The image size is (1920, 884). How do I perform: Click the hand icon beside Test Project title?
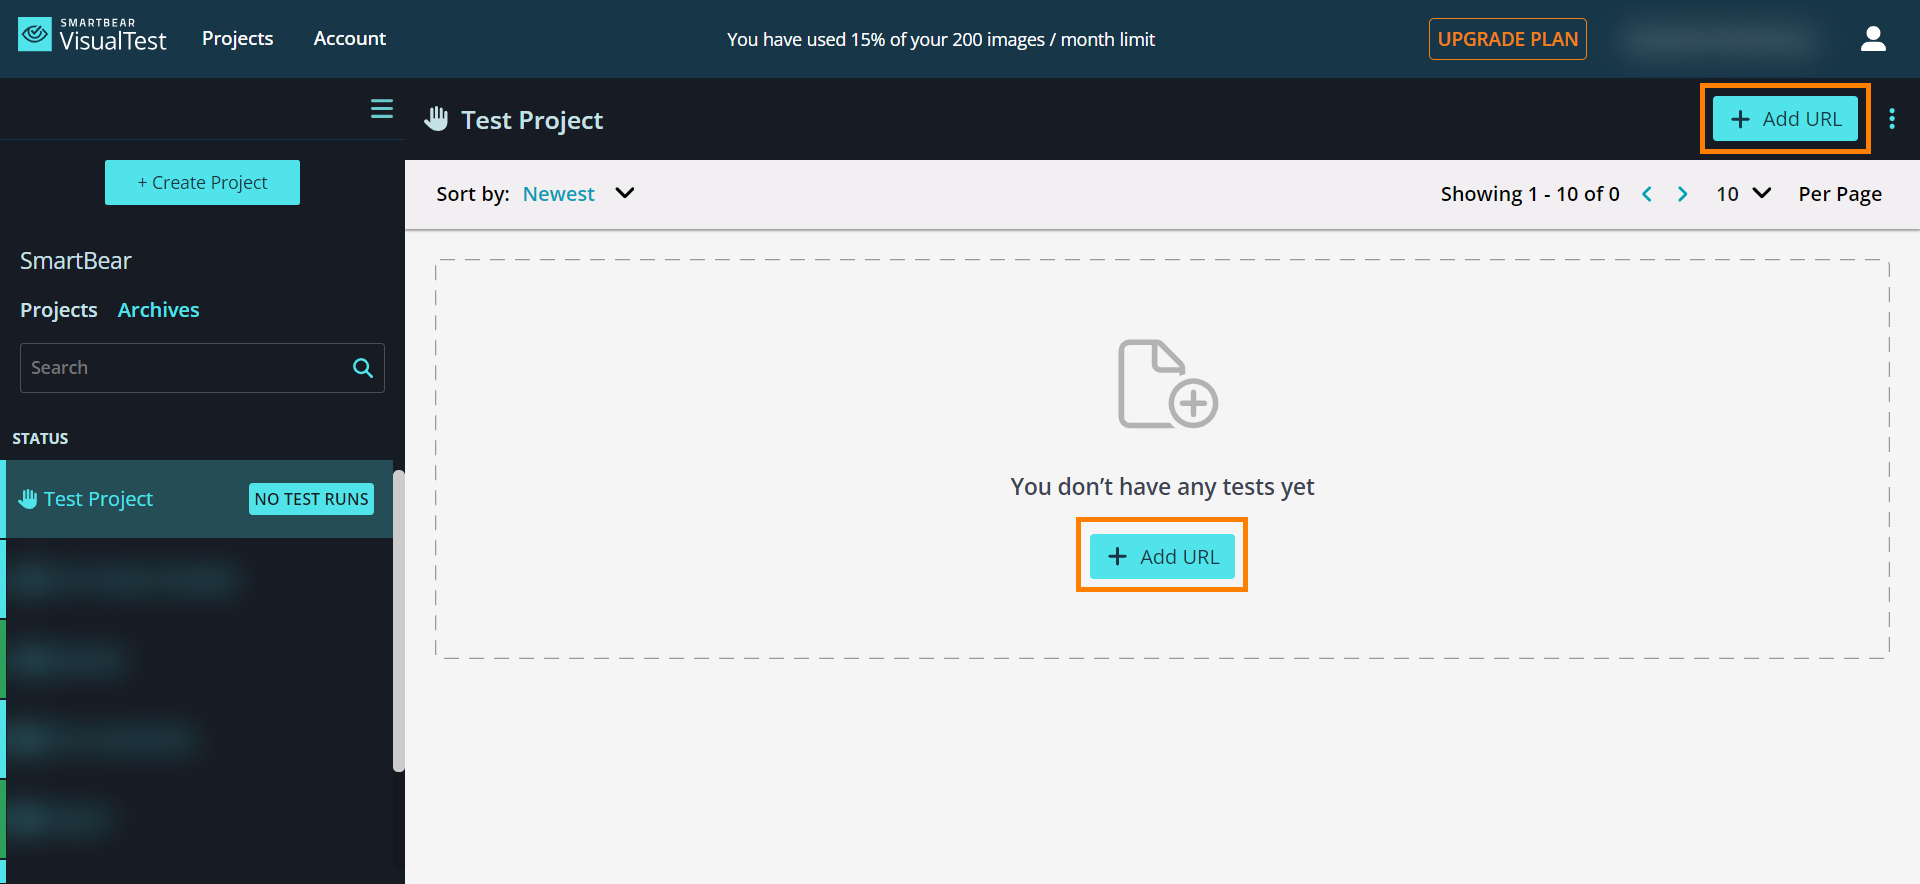(x=436, y=119)
